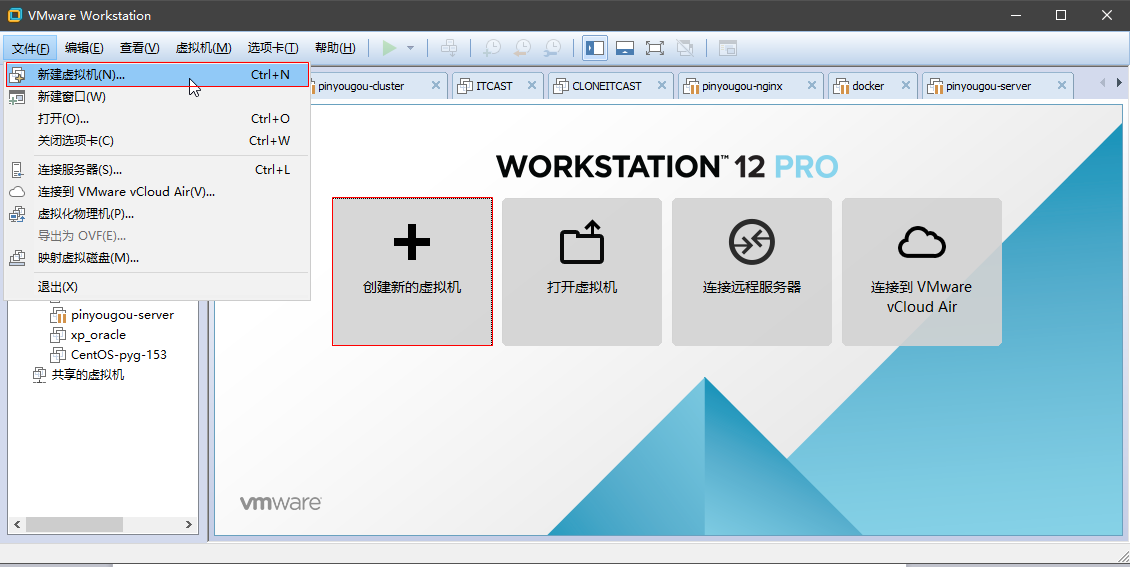1130x567 pixels.
Task: Close the pinyougou-server tab
Action: pyautogui.click(x=1062, y=85)
